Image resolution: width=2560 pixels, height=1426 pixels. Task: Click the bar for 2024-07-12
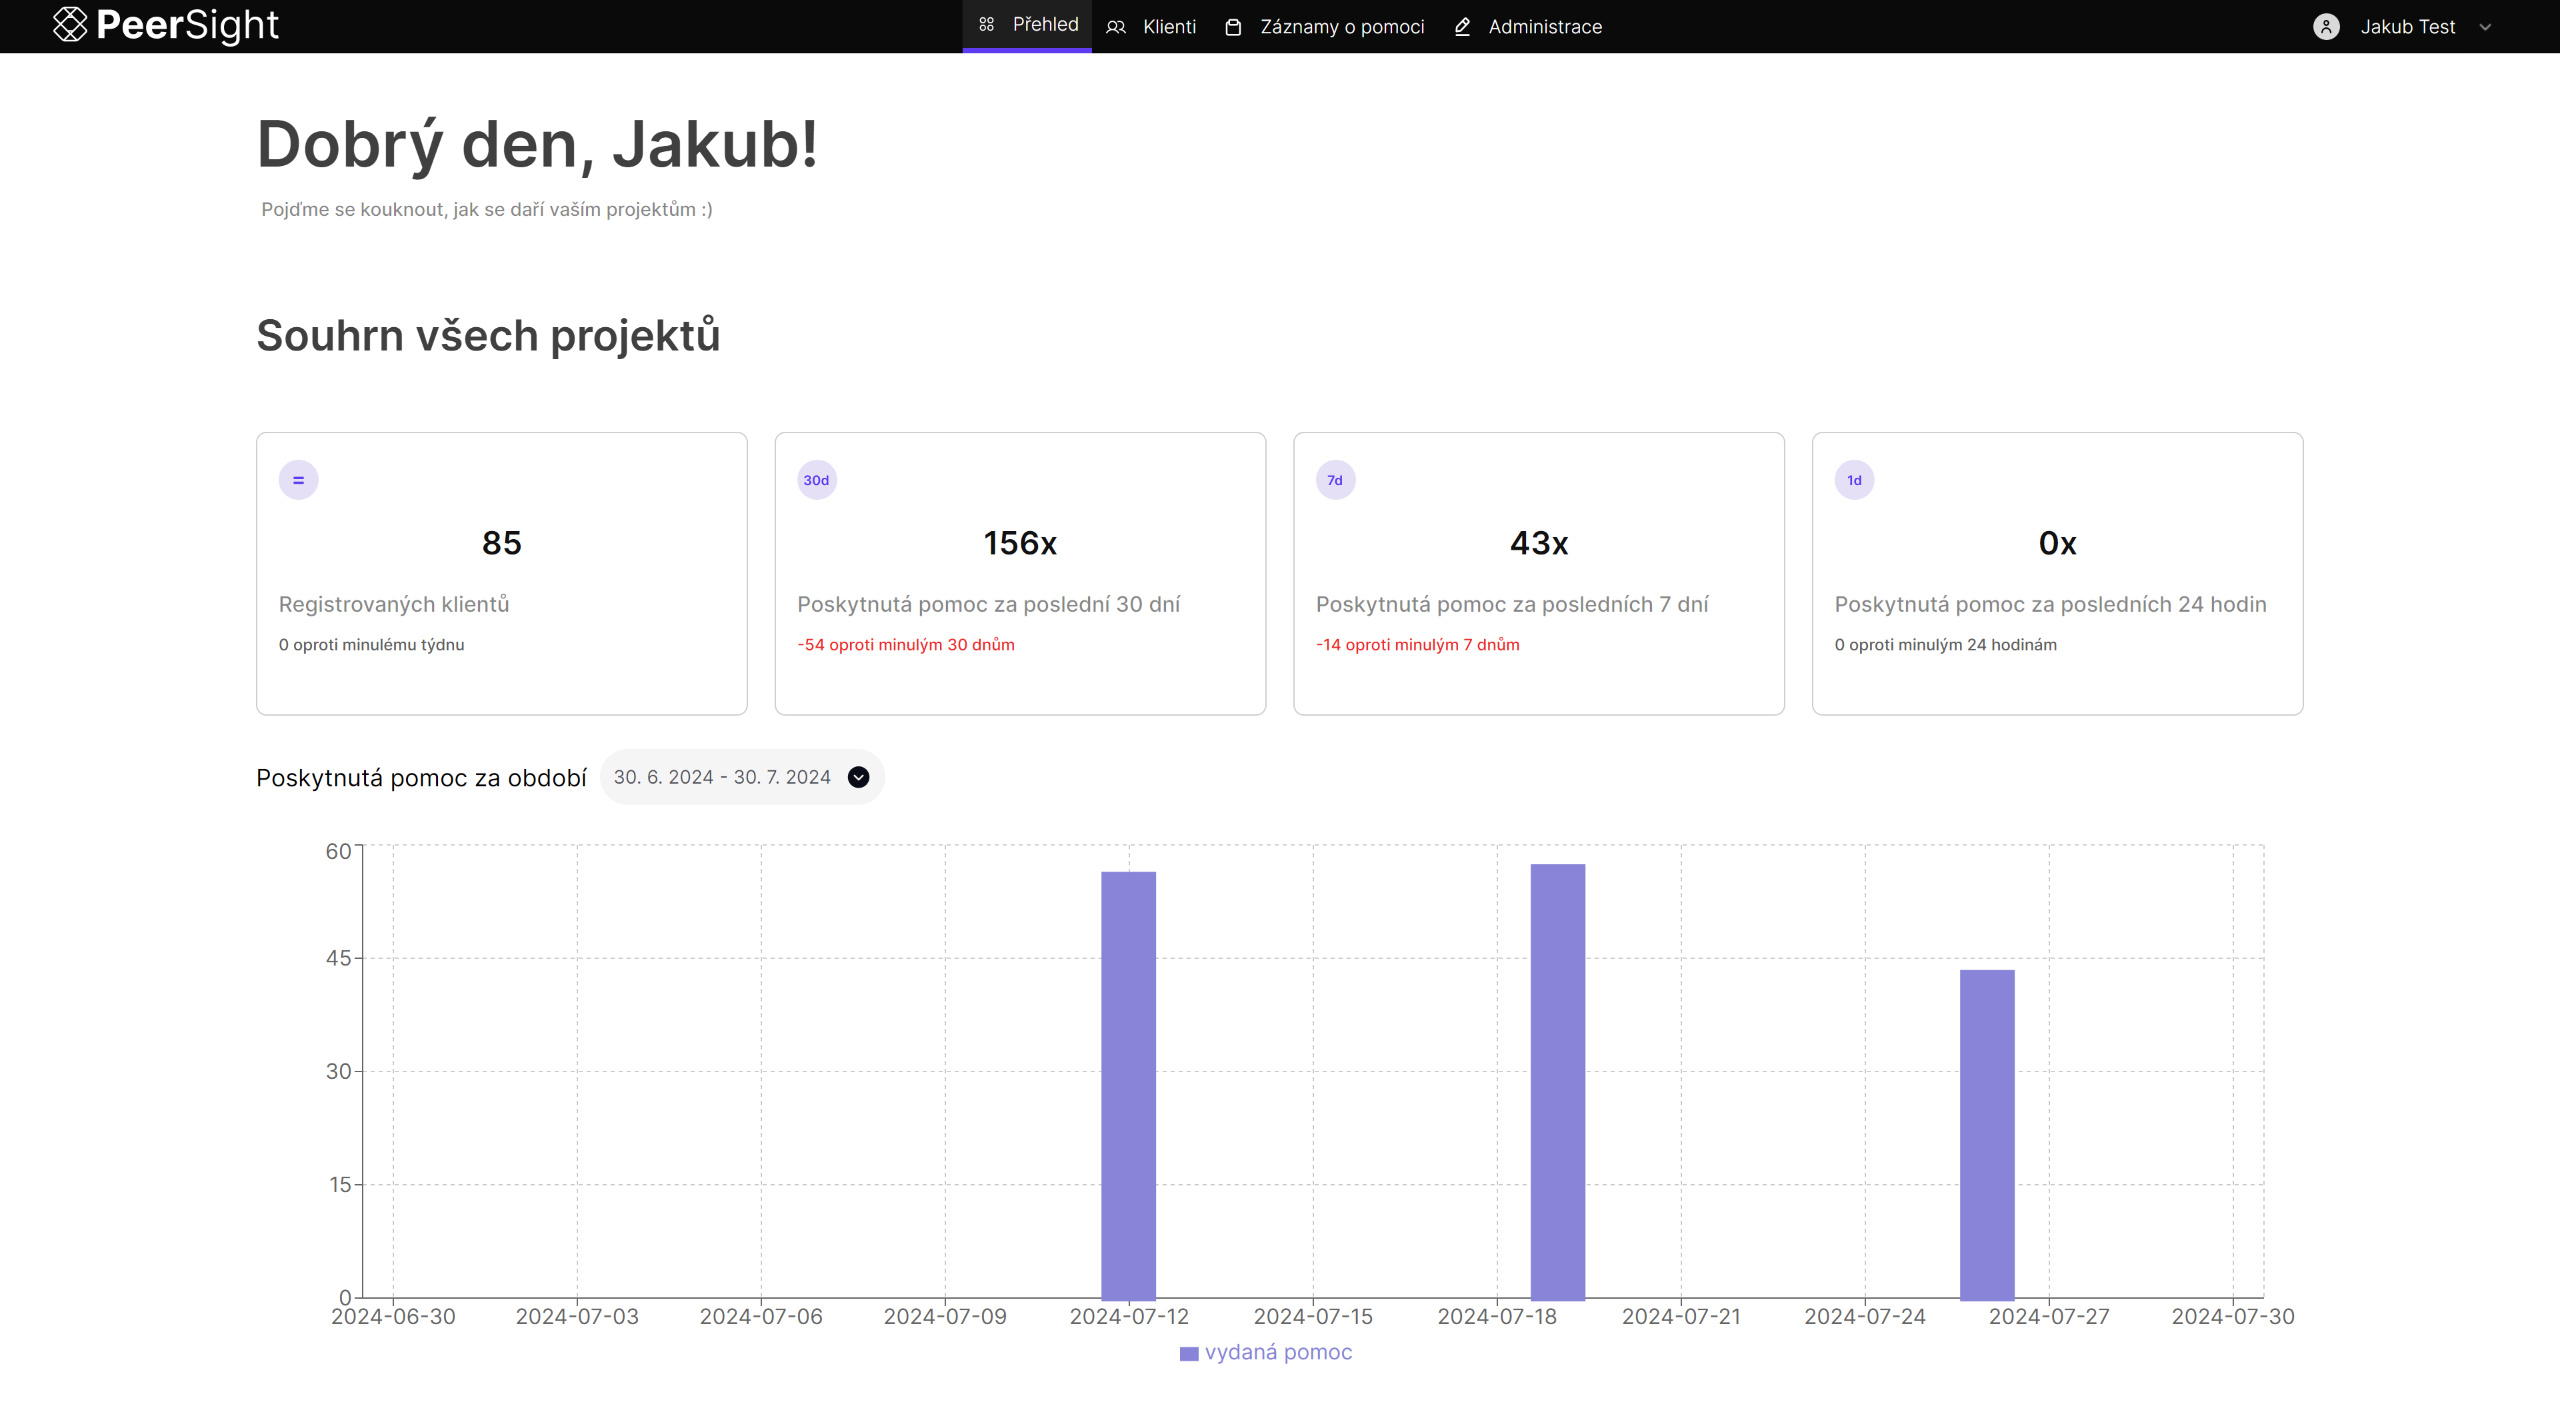(x=1128, y=1085)
